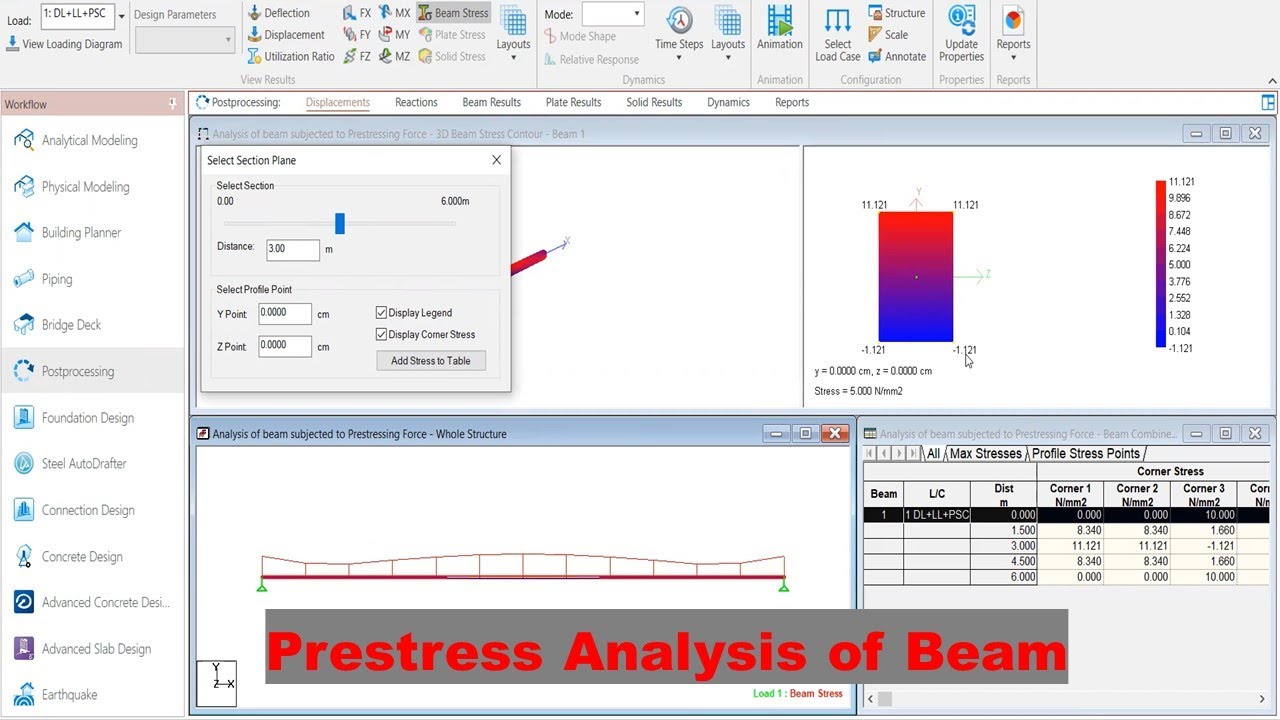Click Update Properties button
This screenshot has height=720, width=1280.
pos(961,34)
